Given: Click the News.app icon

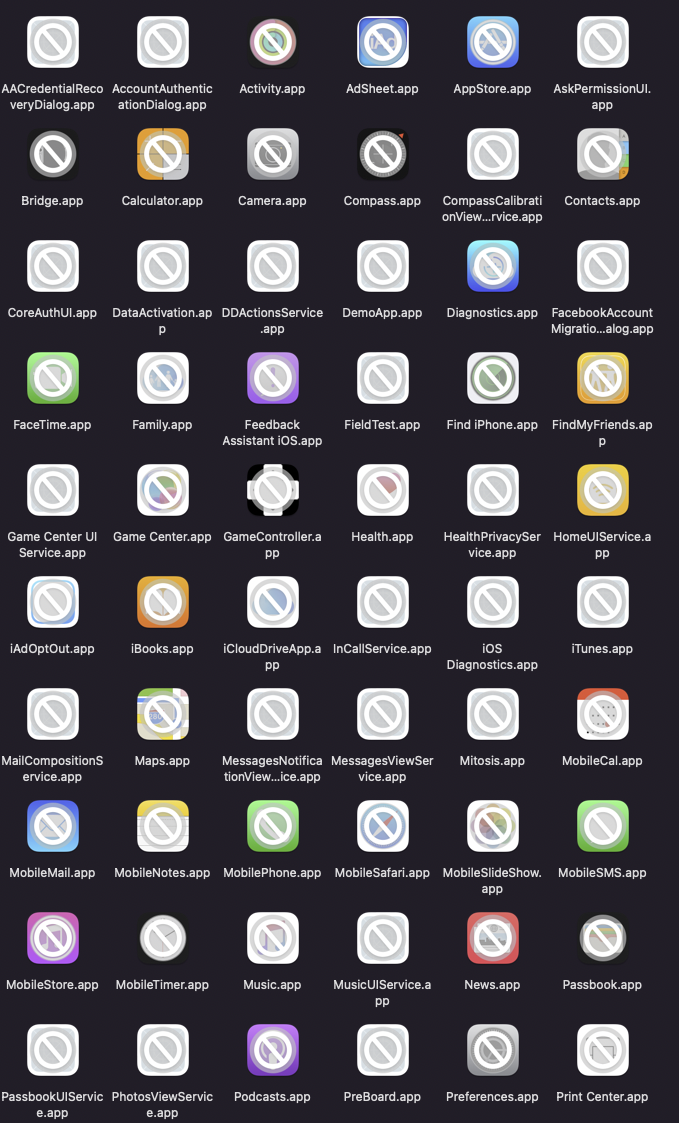Looking at the screenshot, I should (x=493, y=938).
